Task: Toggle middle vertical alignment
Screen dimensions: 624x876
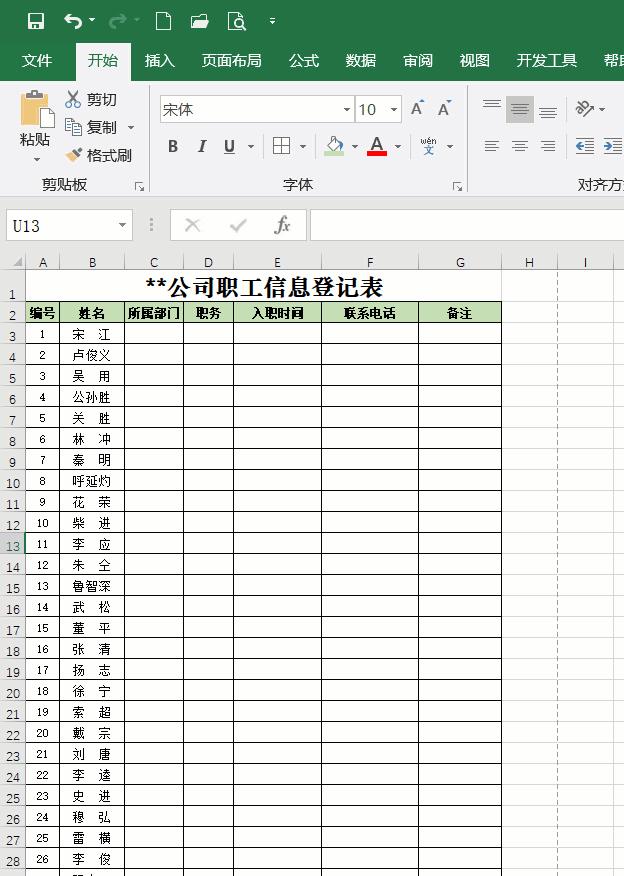Action: (520, 108)
